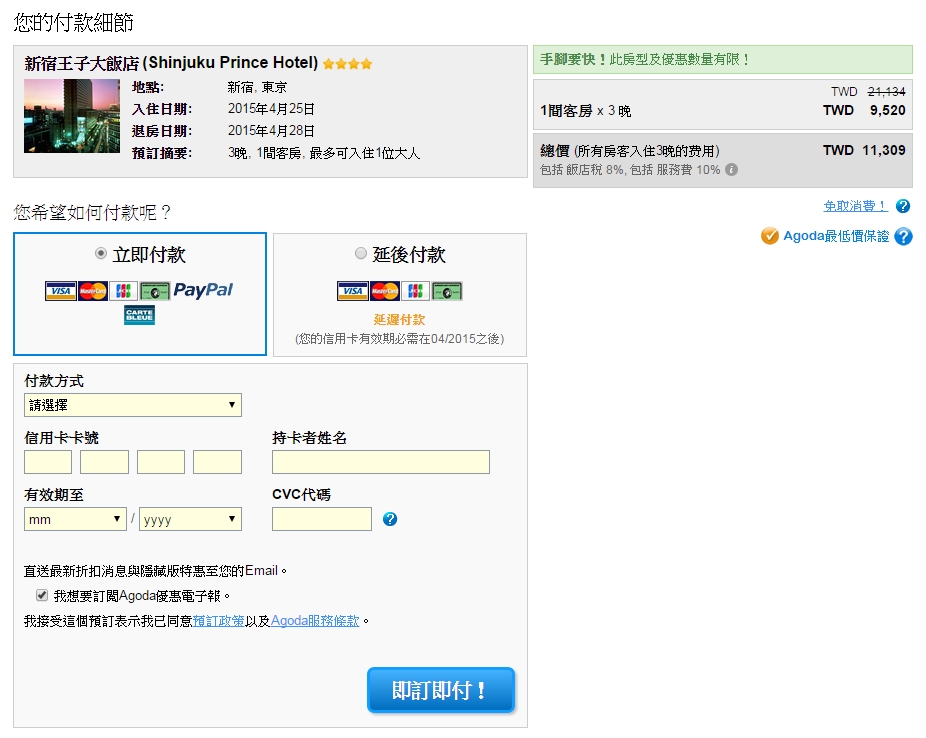
Task: Click the help icon beside the CVC field
Action: (x=390, y=519)
